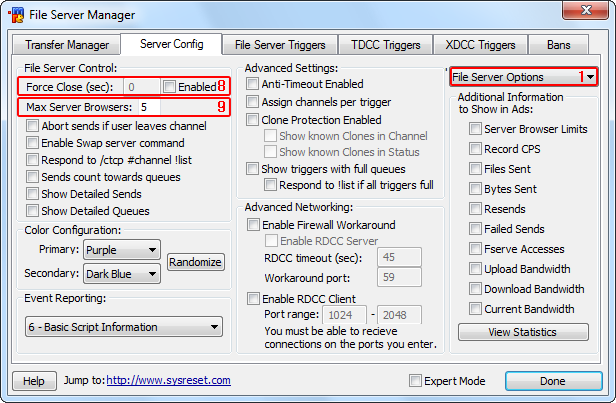Click the RDCC timeout field

click(x=399, y=257)
